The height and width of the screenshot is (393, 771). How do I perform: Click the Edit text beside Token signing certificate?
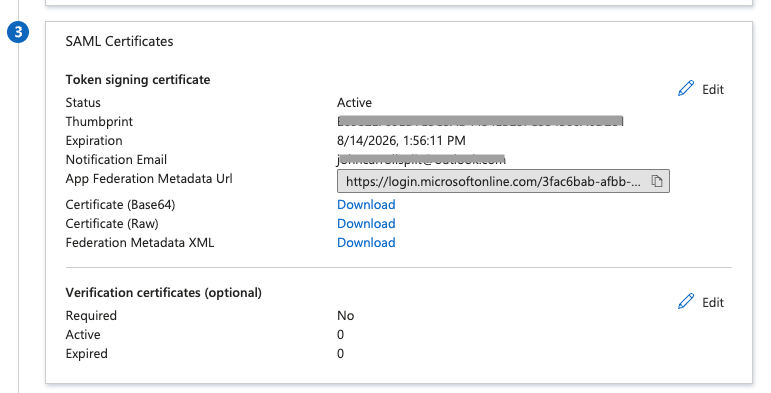point(712,90)
